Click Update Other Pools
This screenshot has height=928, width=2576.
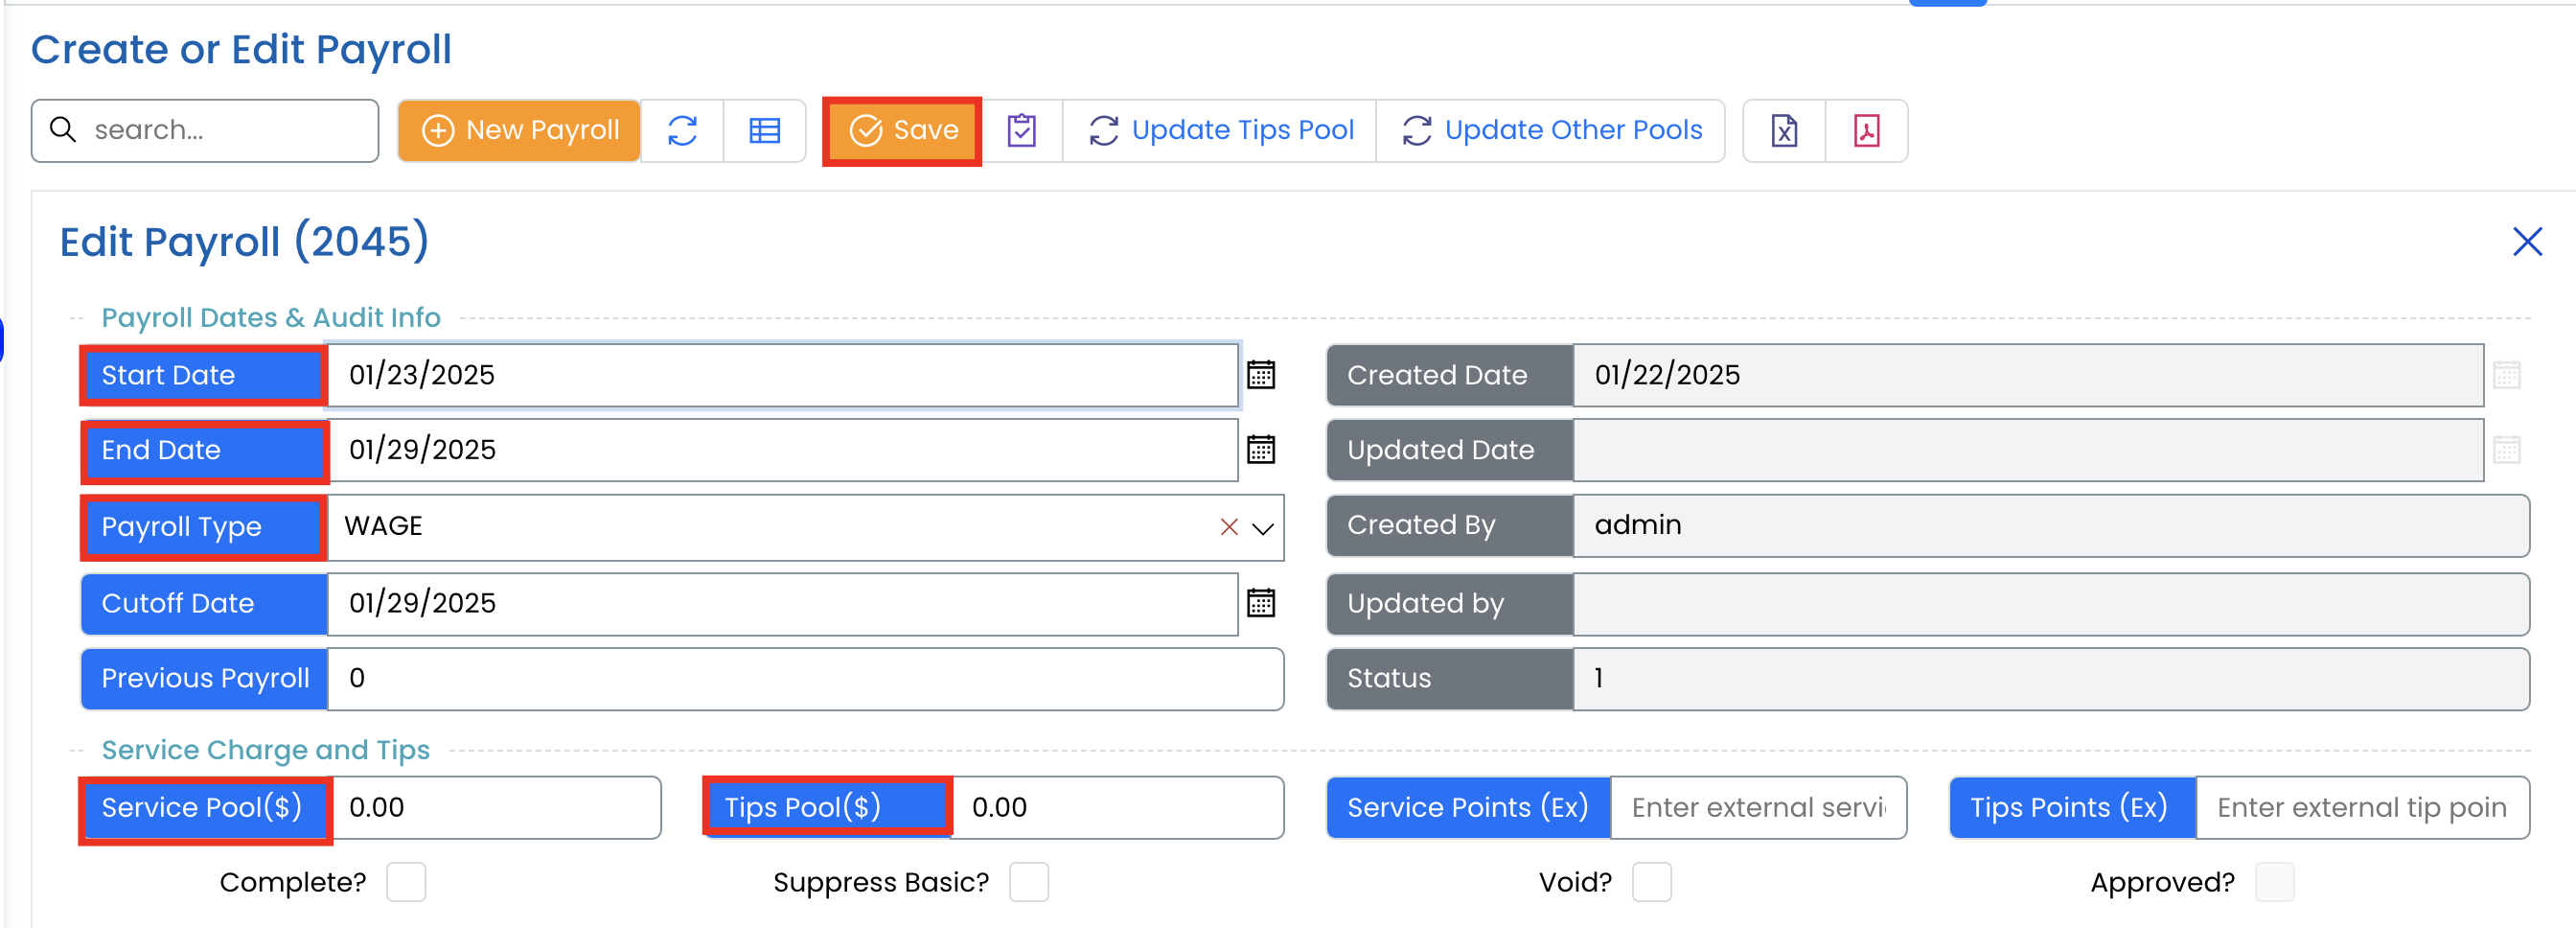[x=1551, y=130]
